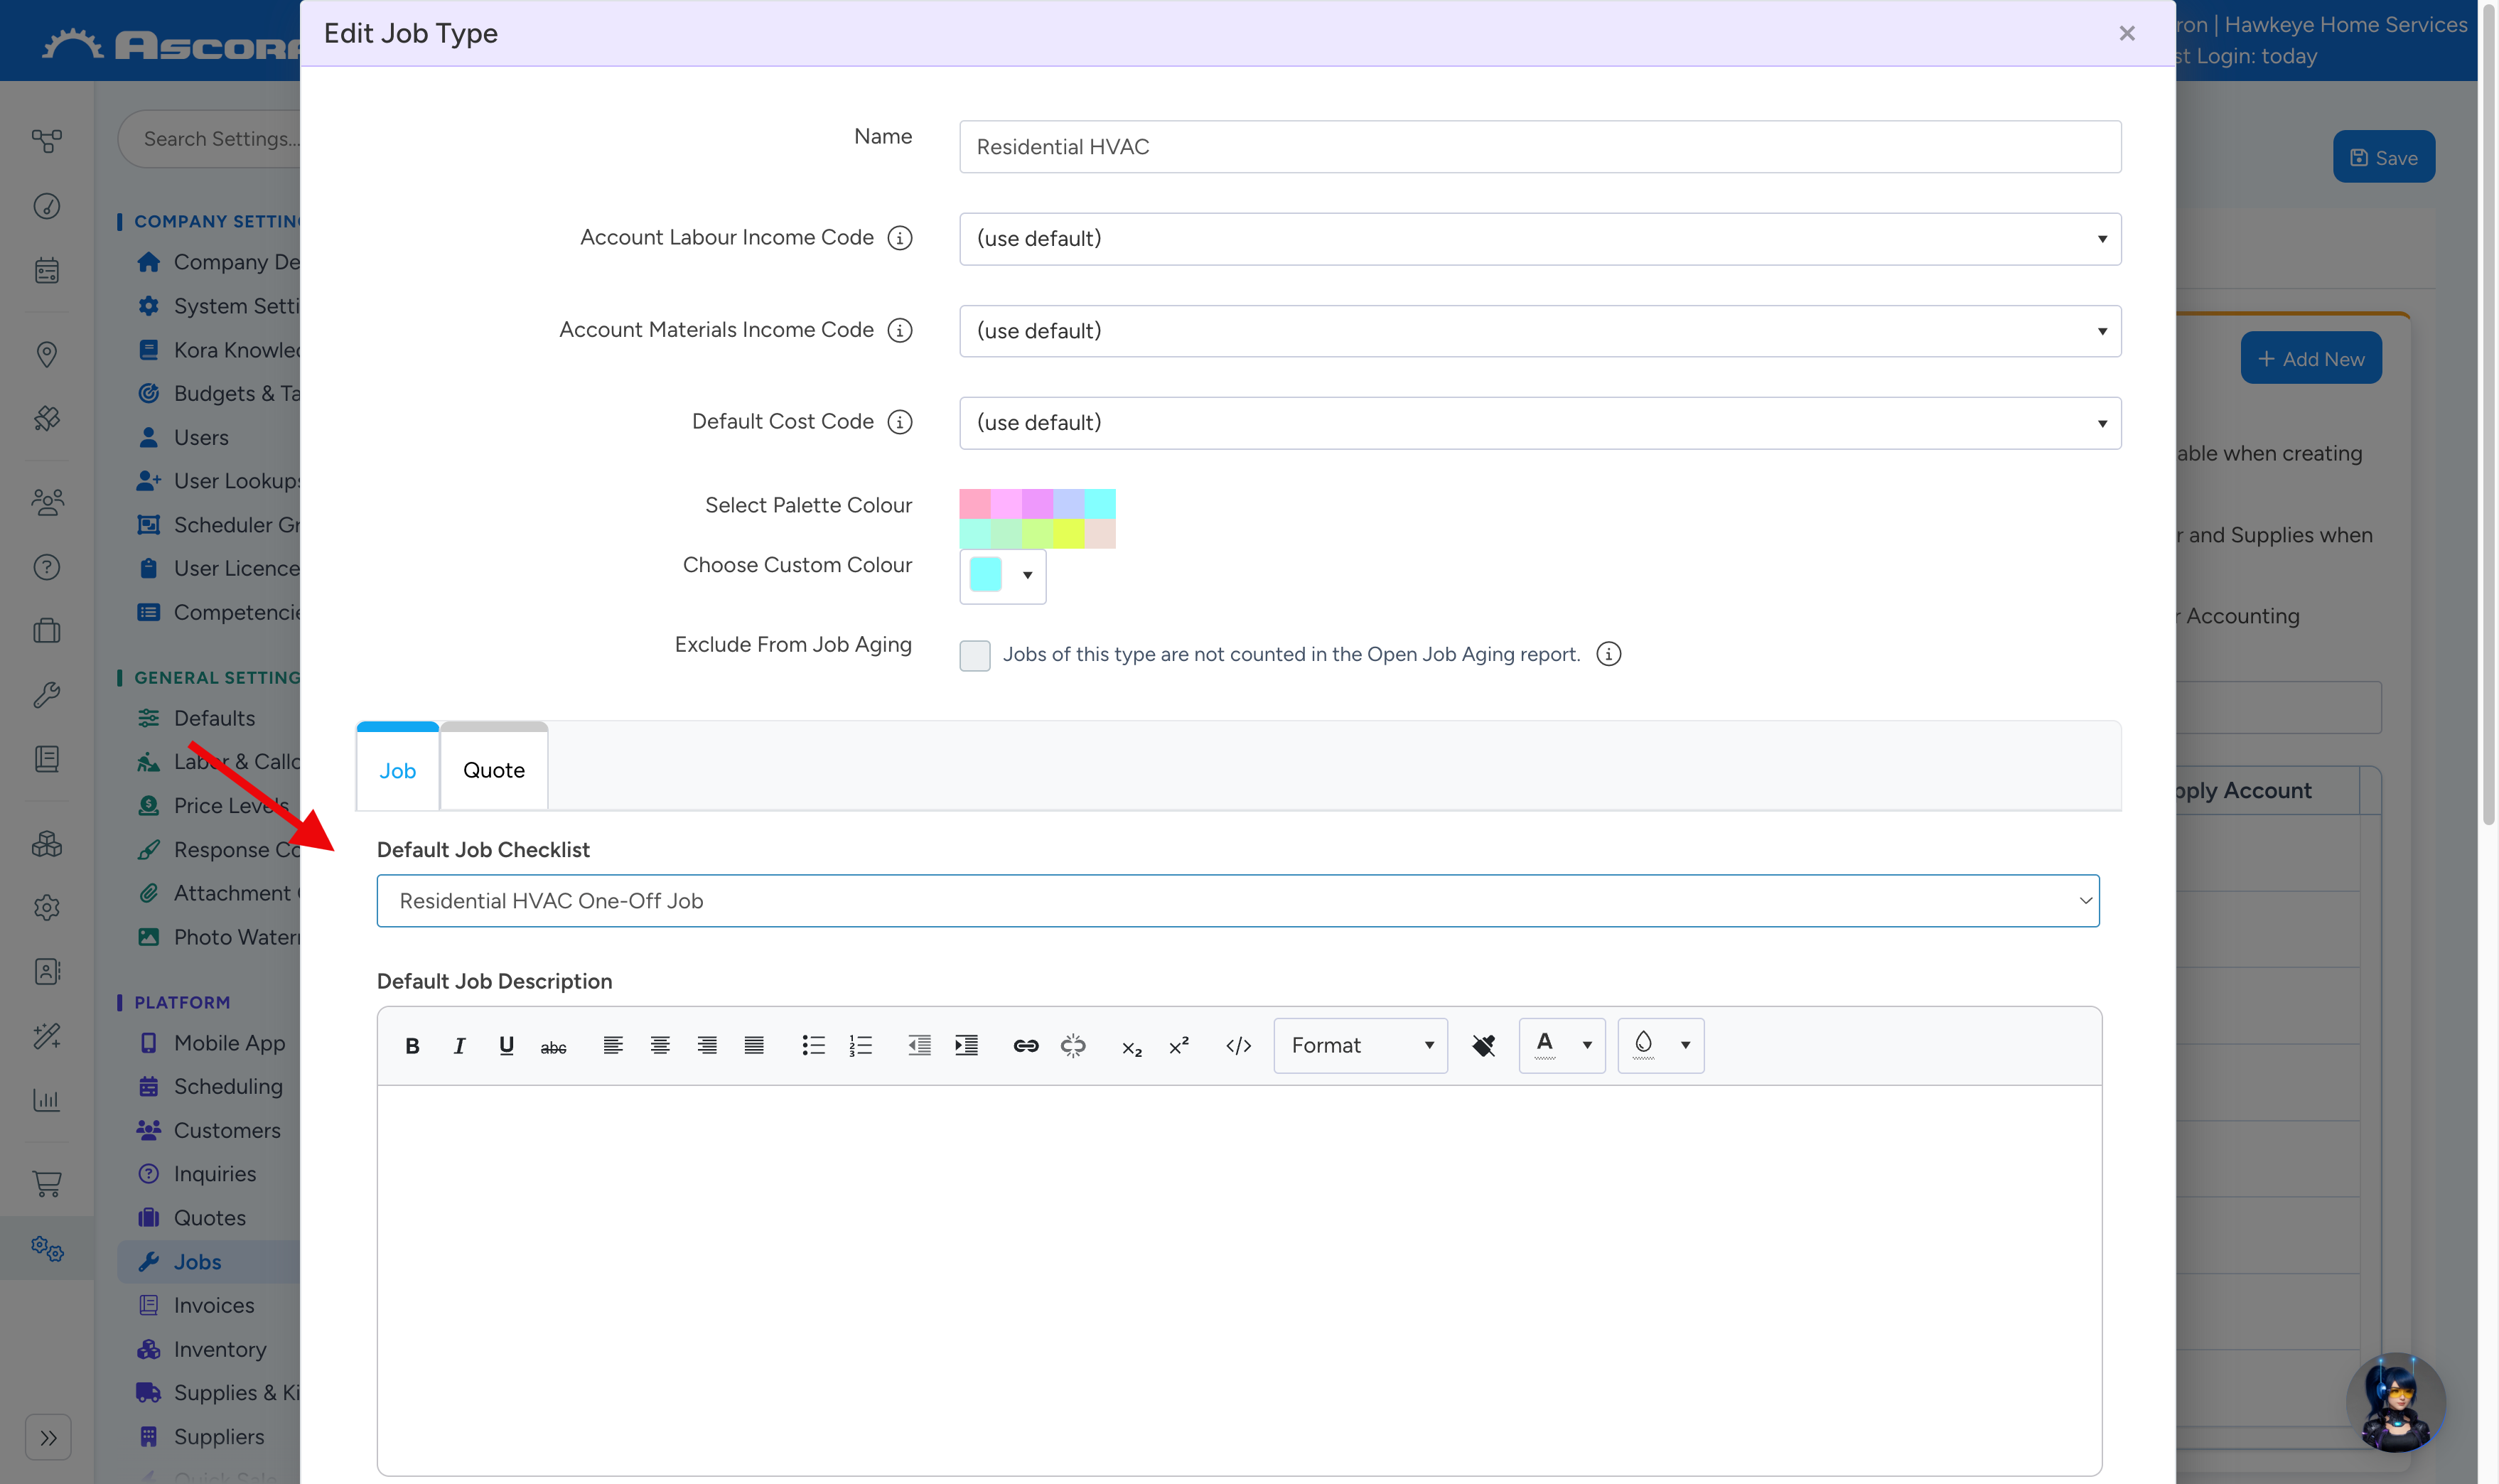Open the Account Labour Income Code dropdown
This screenshot has height=1484, width=2499.
coord(1540,239)
